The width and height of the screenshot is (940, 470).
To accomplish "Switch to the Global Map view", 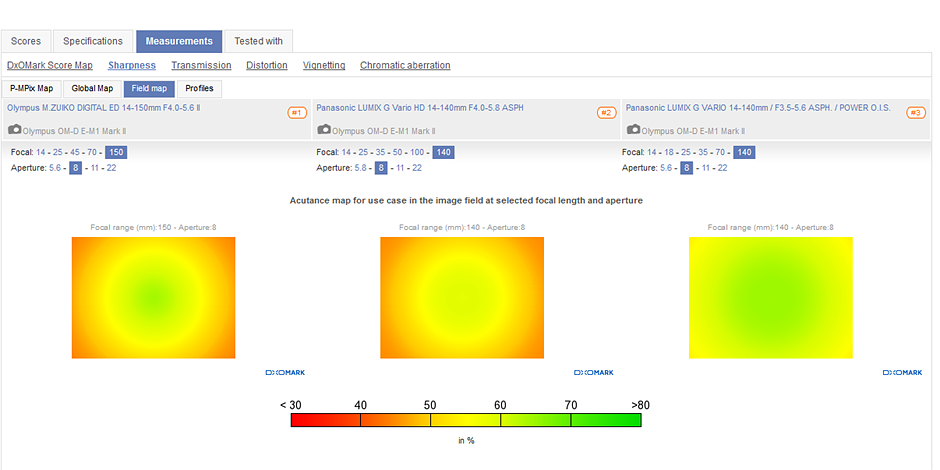I will 92,88.
